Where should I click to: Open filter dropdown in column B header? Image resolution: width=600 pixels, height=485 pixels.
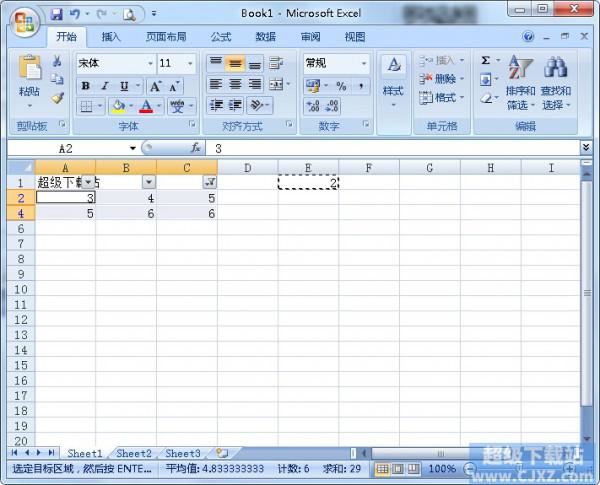click(148, 182)
